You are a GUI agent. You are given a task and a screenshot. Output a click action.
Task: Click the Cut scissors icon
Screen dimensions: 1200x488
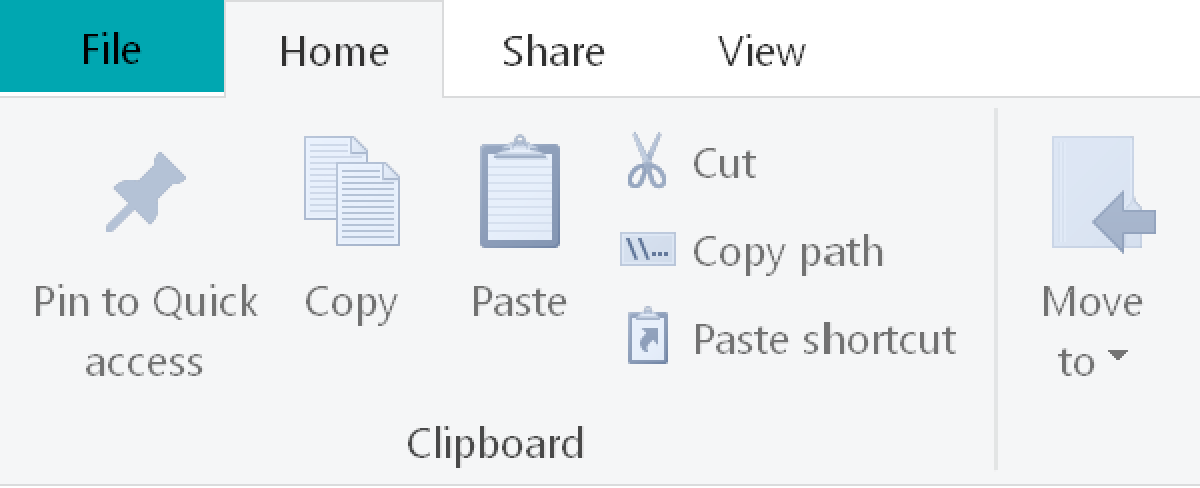coord(646,162)
